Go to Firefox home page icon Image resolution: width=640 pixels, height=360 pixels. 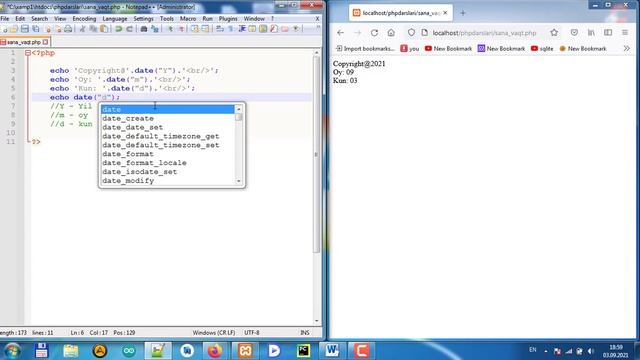pyautogui.click(x=391, y=33)
